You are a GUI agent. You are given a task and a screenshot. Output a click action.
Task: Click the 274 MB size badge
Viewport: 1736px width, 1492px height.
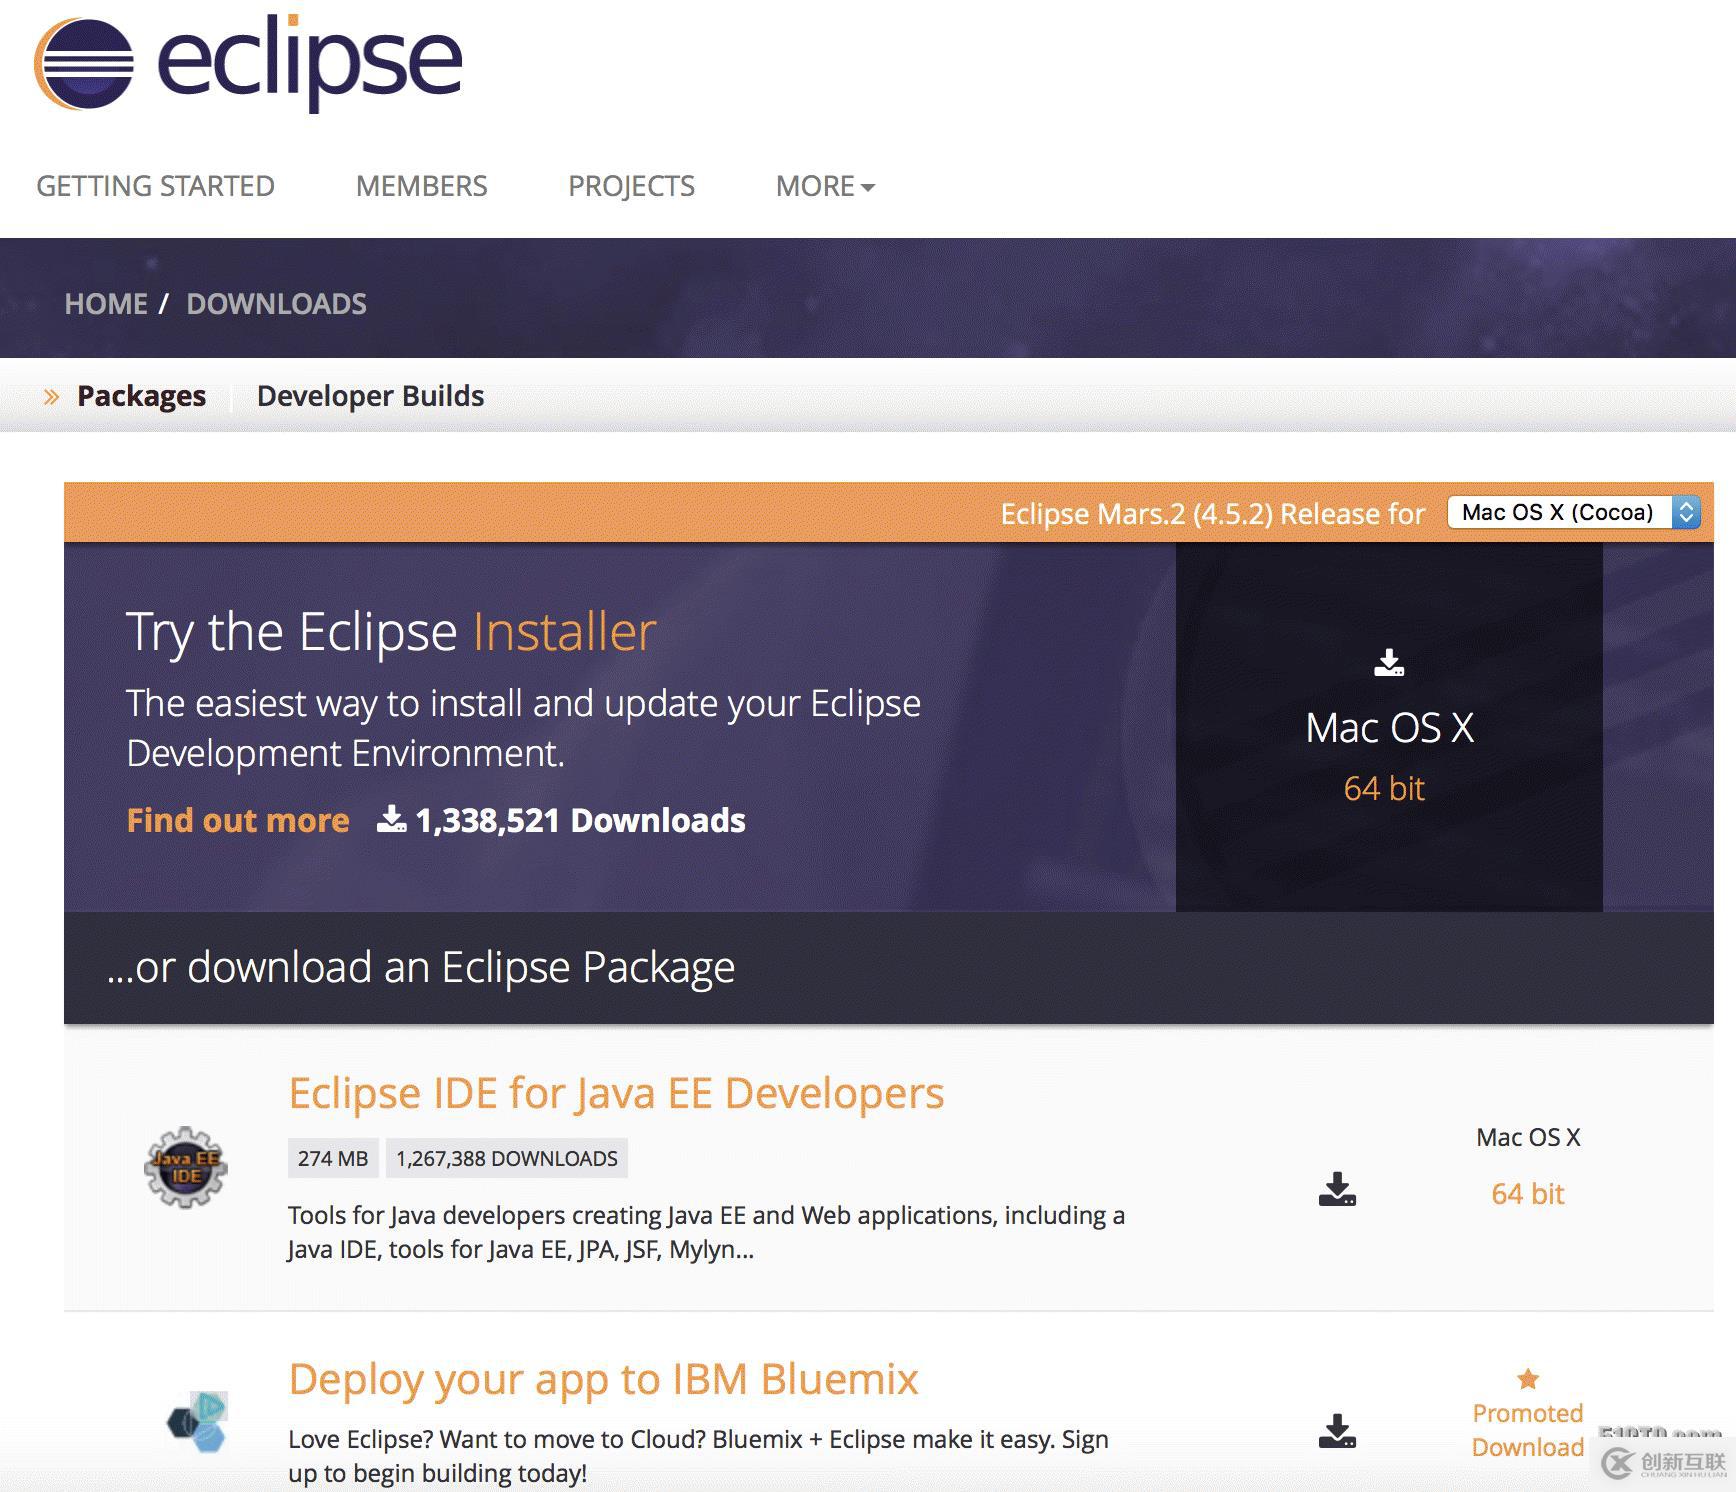[x=332, y=1157]
